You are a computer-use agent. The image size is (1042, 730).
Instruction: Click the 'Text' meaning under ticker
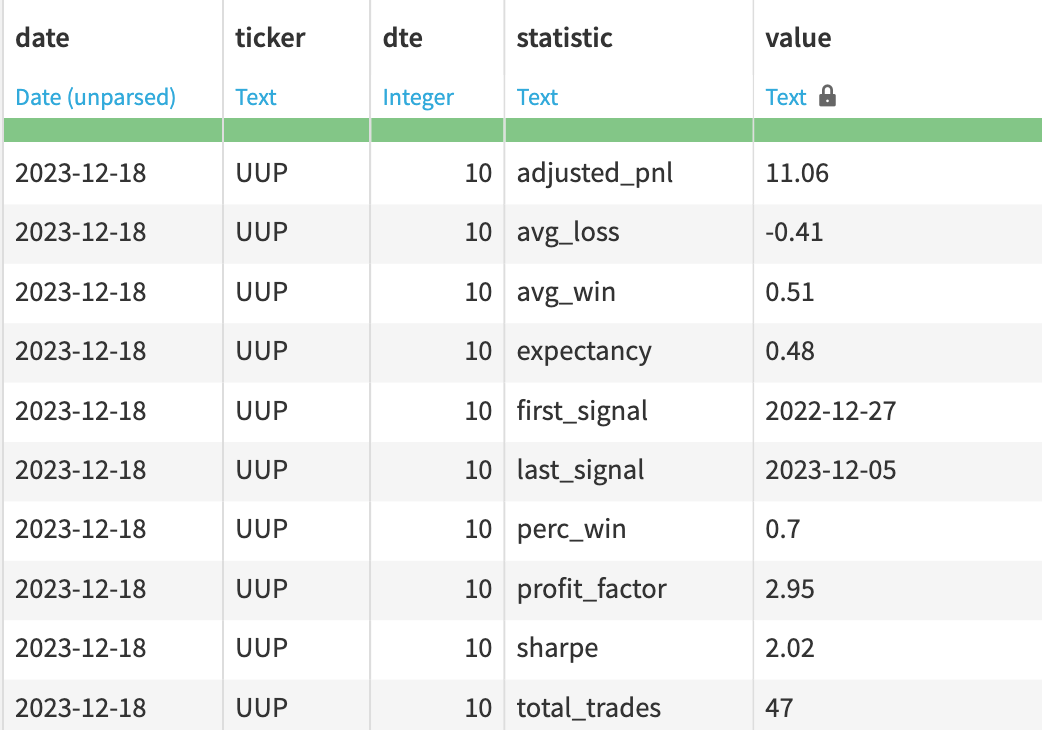pyautogui.click(x=256, y=97)
